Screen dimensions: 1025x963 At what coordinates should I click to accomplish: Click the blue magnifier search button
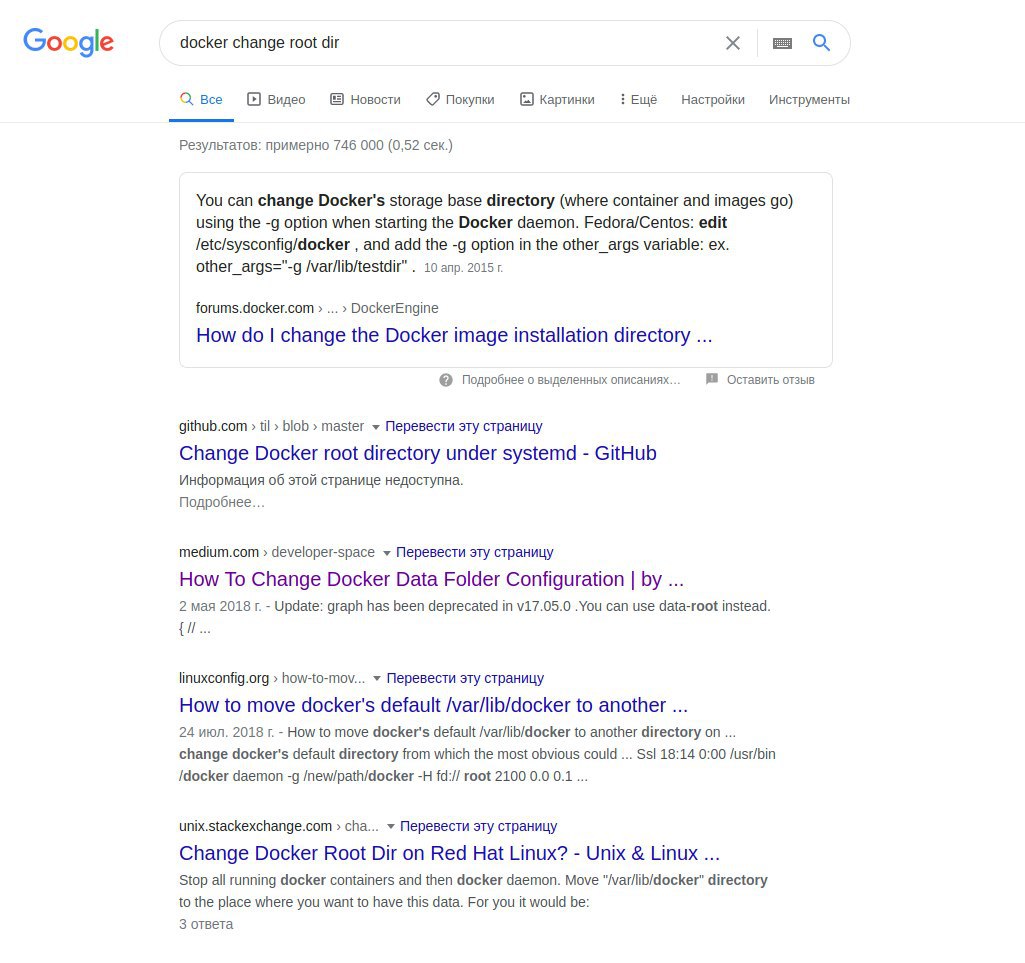[822, 42]
